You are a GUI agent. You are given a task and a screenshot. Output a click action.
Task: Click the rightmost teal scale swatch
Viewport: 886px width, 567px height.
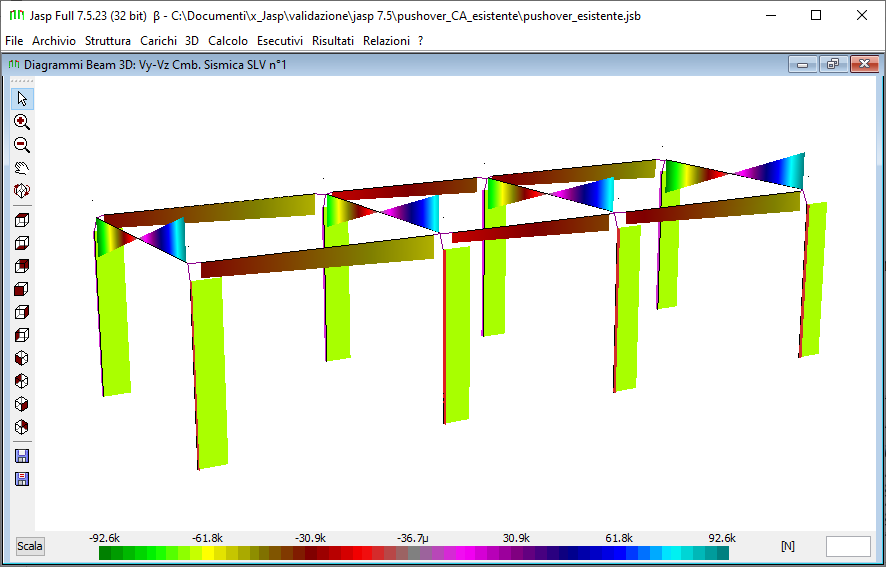(723, 552)
